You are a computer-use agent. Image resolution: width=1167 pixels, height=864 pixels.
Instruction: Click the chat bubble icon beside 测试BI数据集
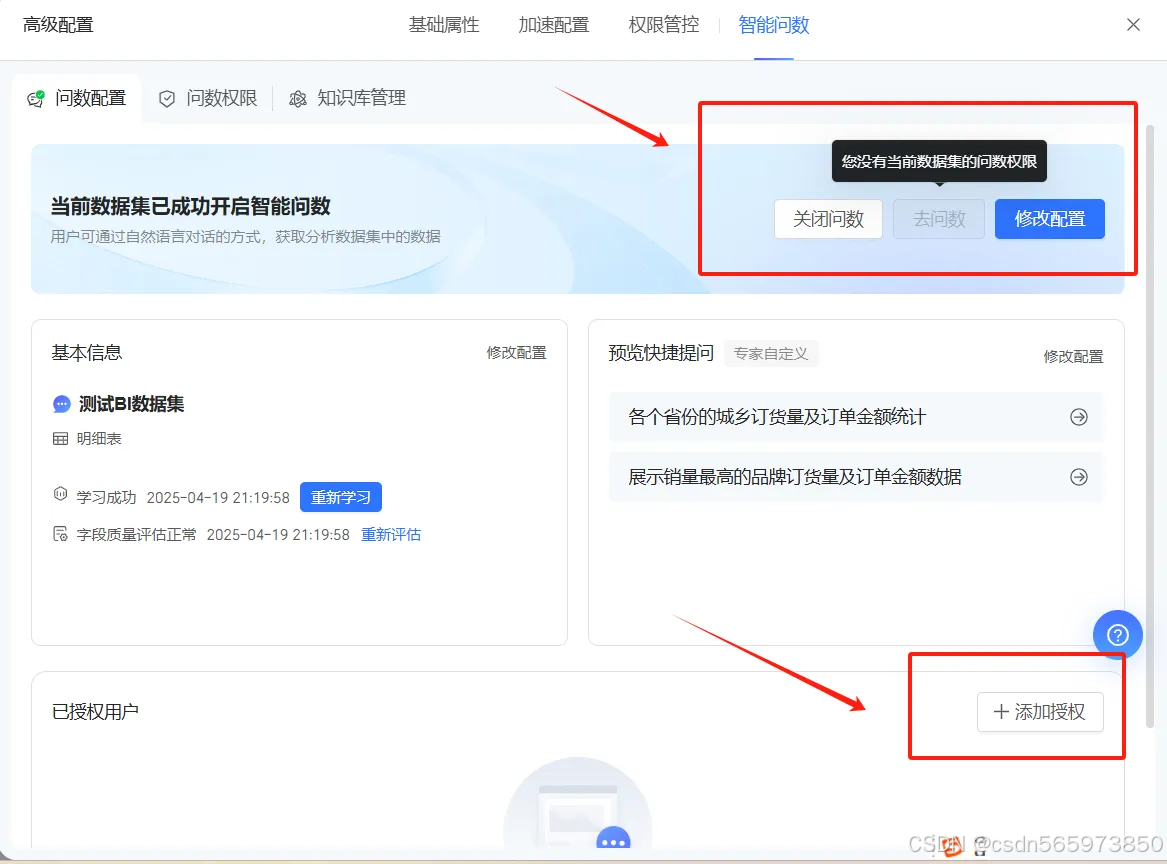coord(60,403)
